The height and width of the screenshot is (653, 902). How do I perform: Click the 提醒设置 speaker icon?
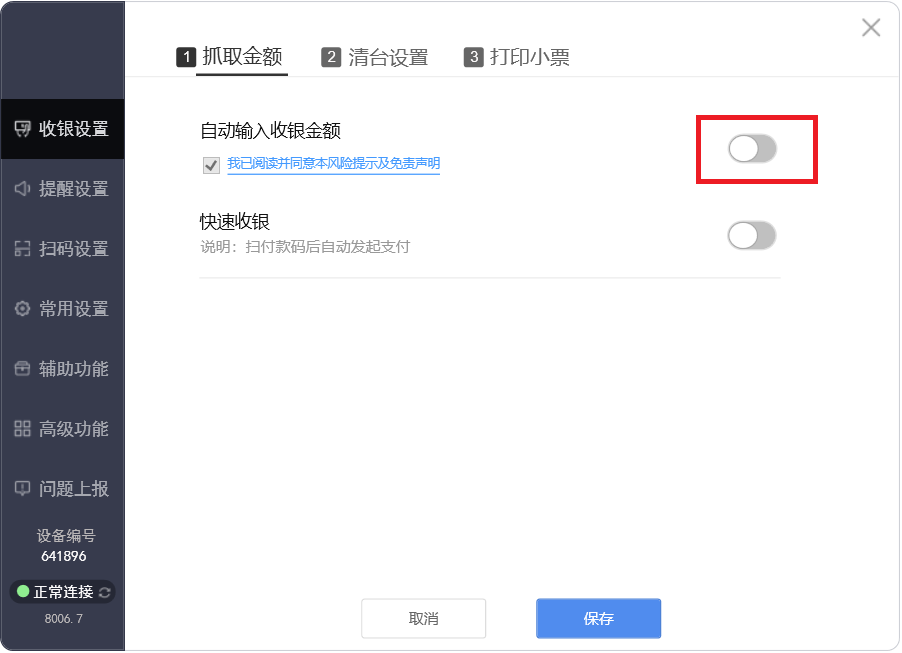(22, 189)
